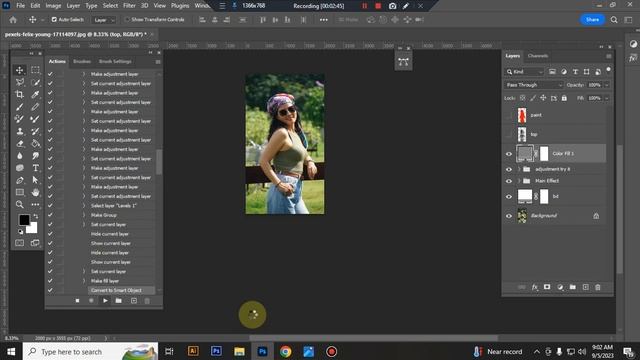The width and height of the screenshot is (640, 360).
Task: Open the Filter menu
Action: (129, 6)
